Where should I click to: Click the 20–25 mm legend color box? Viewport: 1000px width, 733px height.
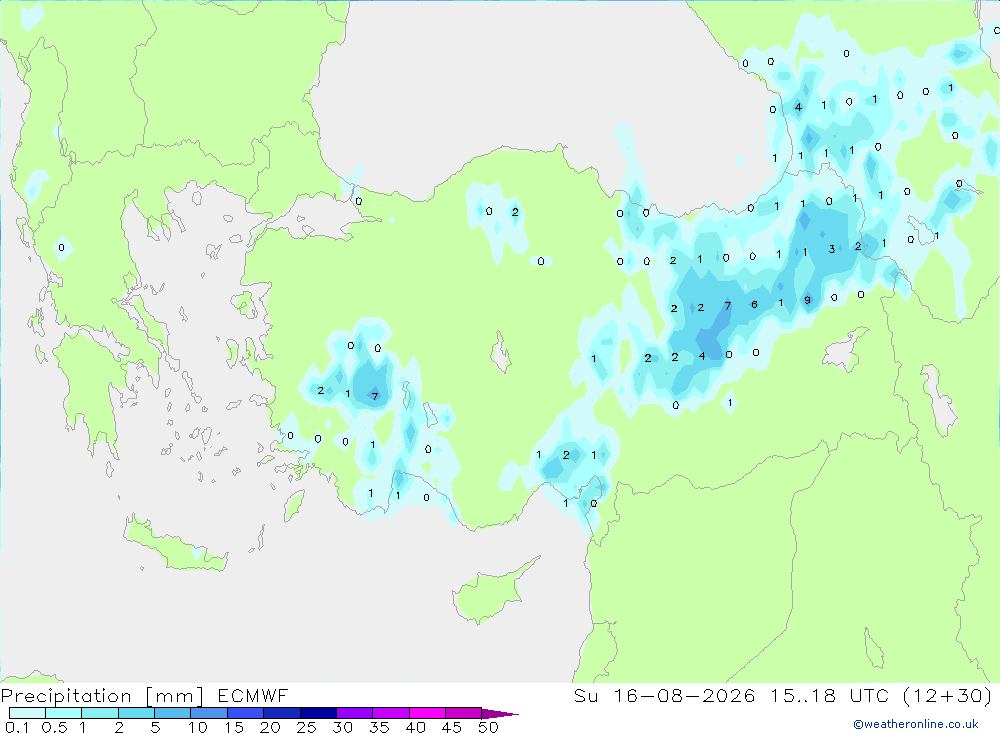coord(281,713)
